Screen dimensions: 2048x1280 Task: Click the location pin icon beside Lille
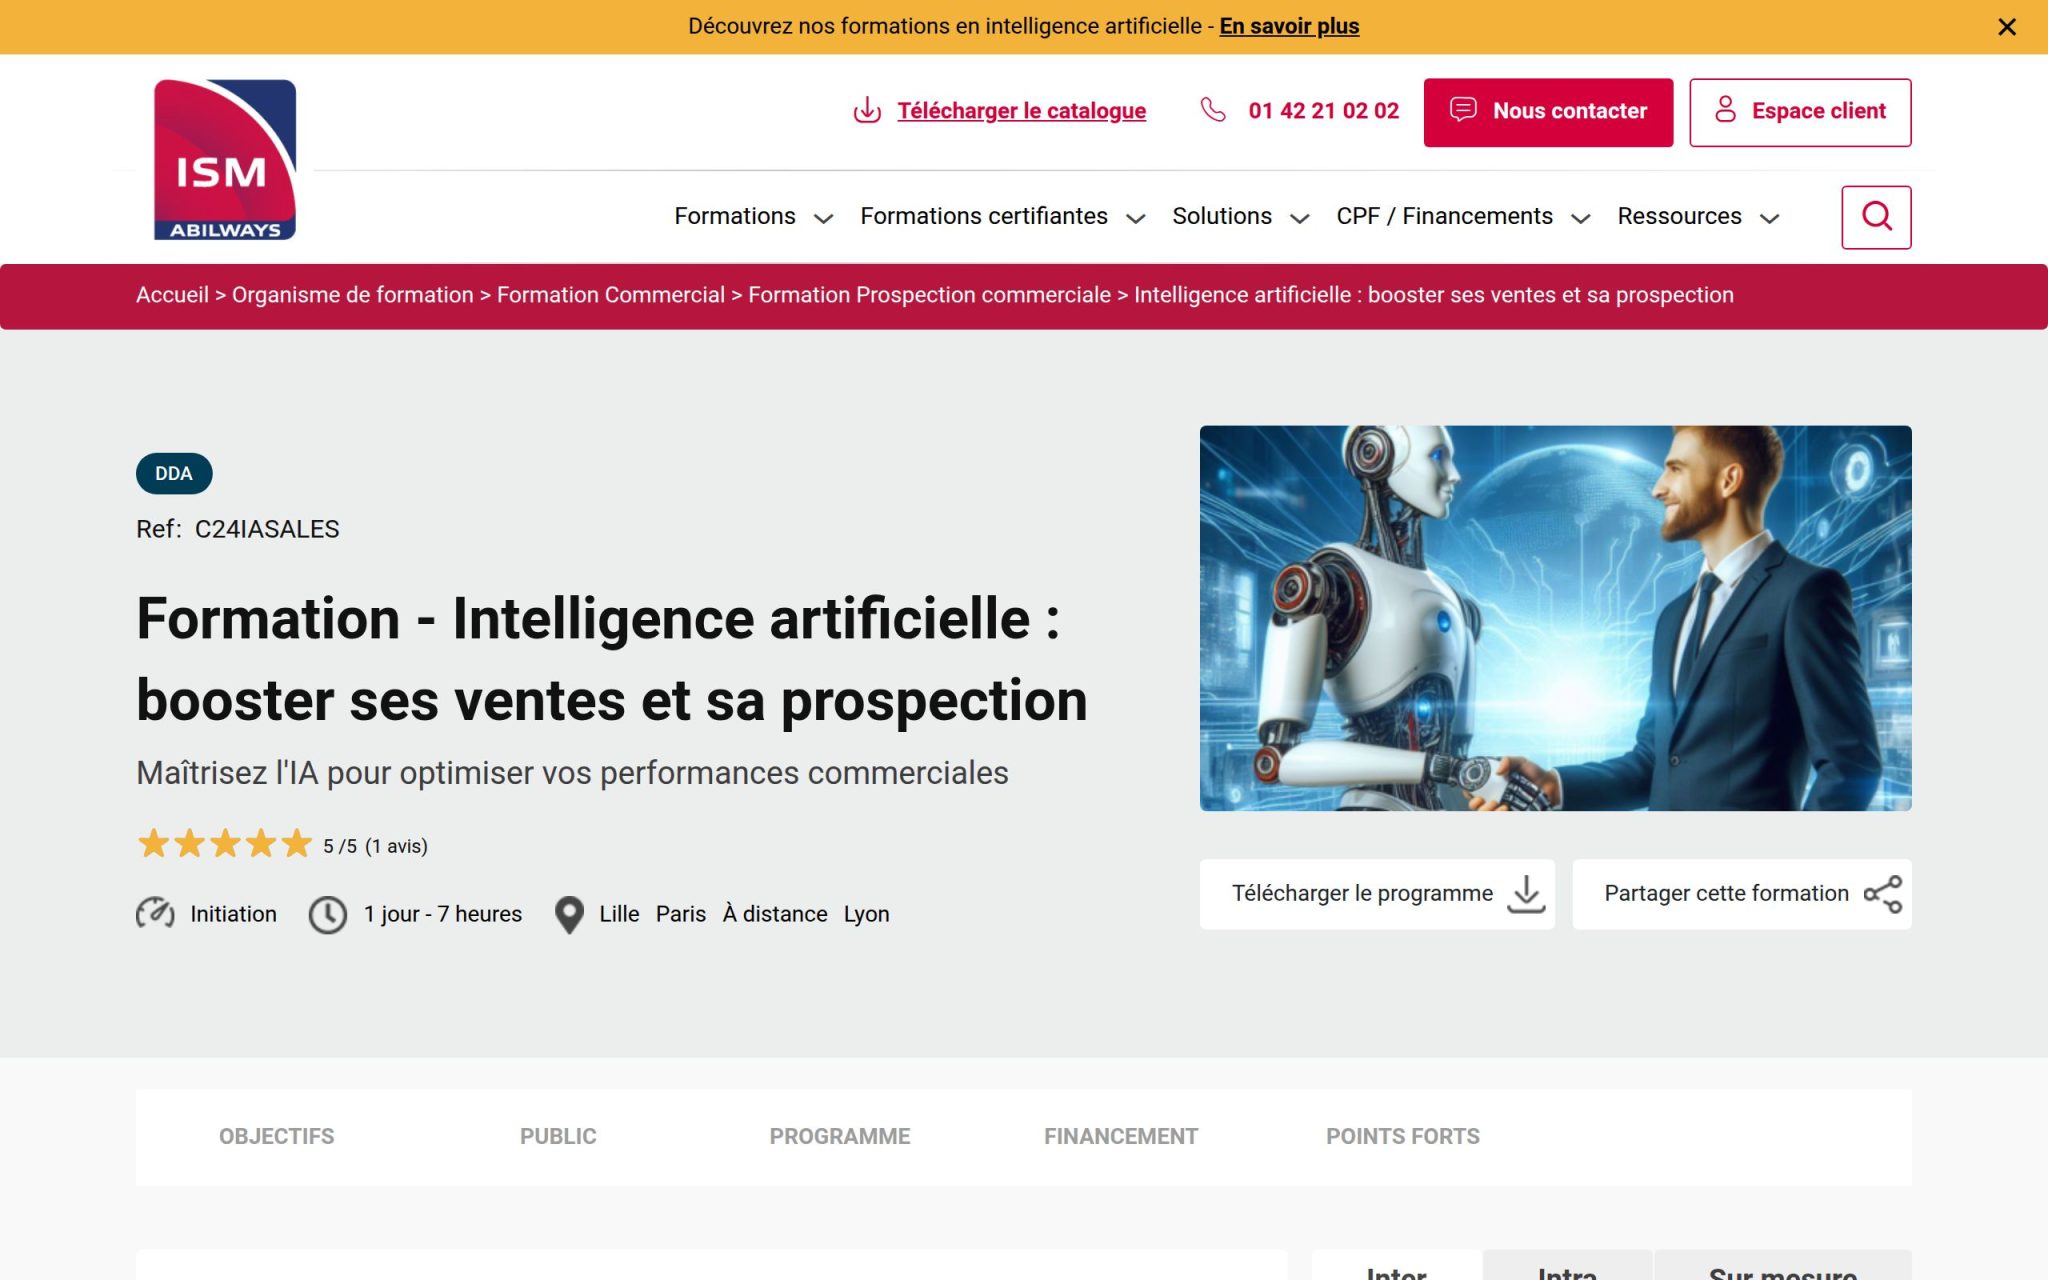[x=569, y=915]
